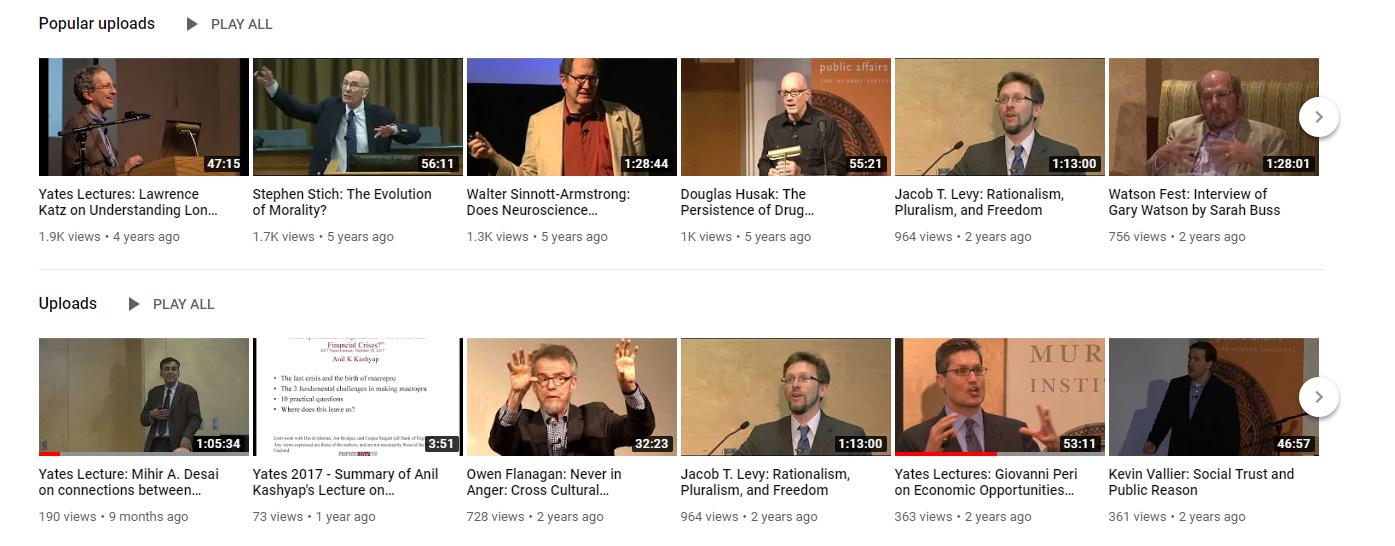Play all Popular uploads videos
Screen dimensions: 1395x546
[x=229, y=24]
